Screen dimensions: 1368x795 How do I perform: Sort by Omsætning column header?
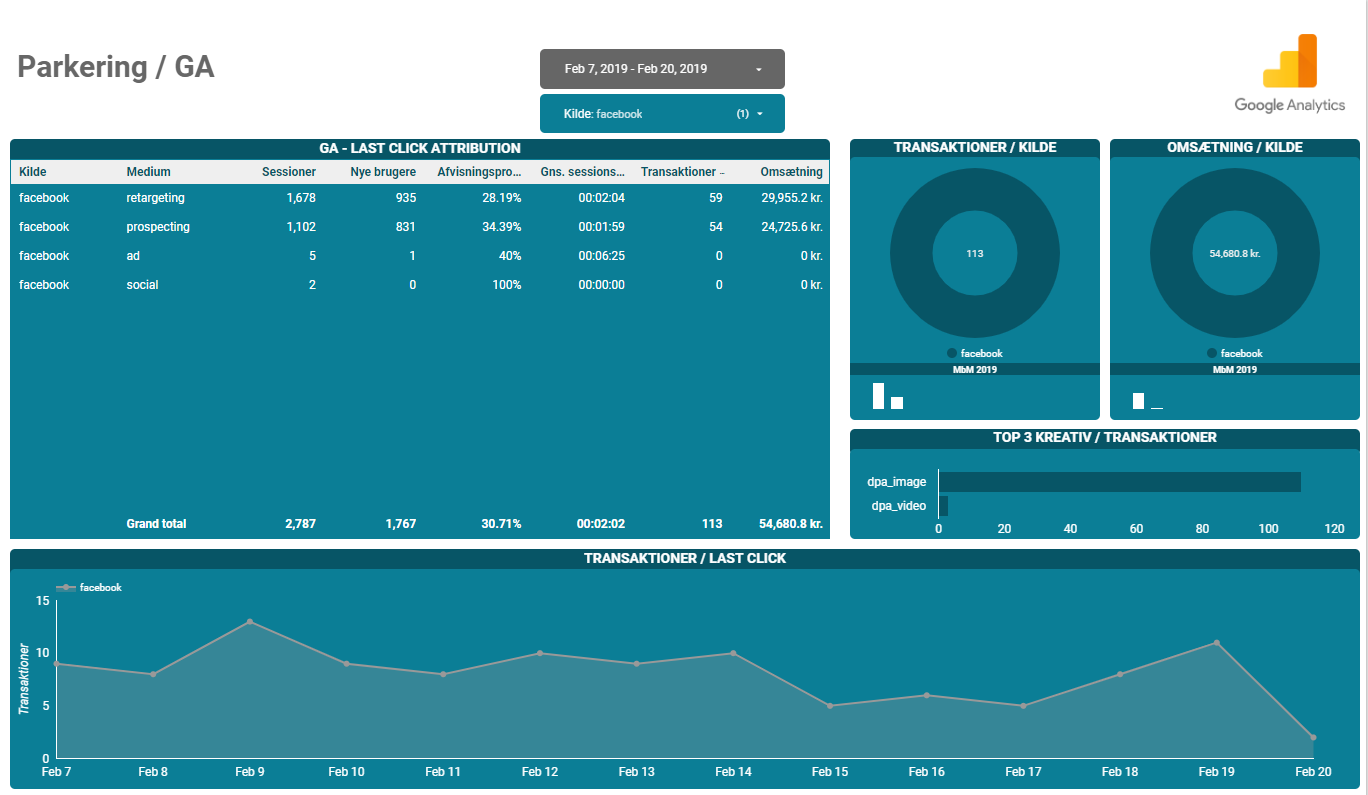coord(791,172)
